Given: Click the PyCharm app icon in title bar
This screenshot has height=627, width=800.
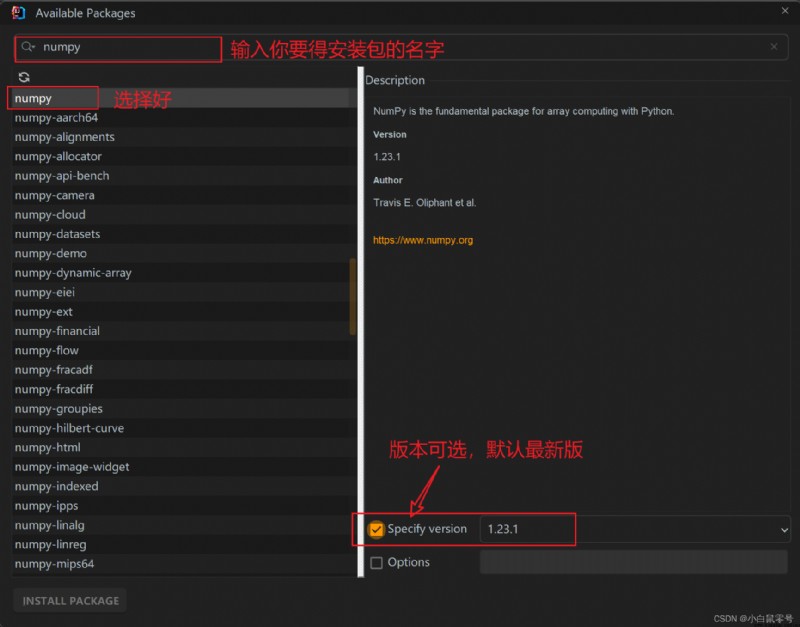Looking at the screenshot, I should click(18, 13).
